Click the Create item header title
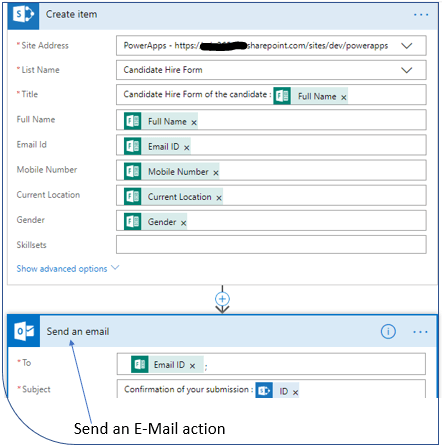 coord(71,14)
